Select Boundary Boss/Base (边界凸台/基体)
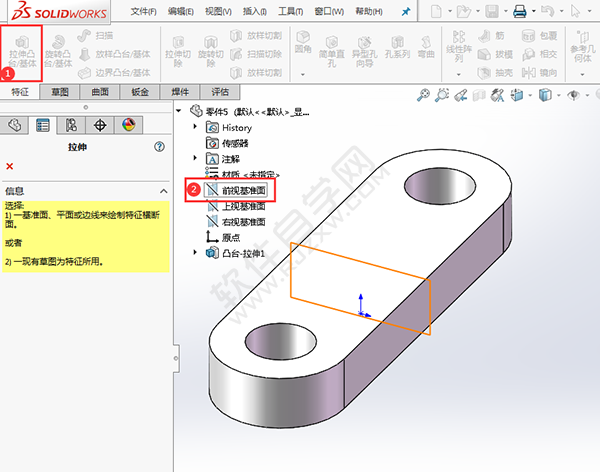The image size is (600, 472). click(114, 72)
